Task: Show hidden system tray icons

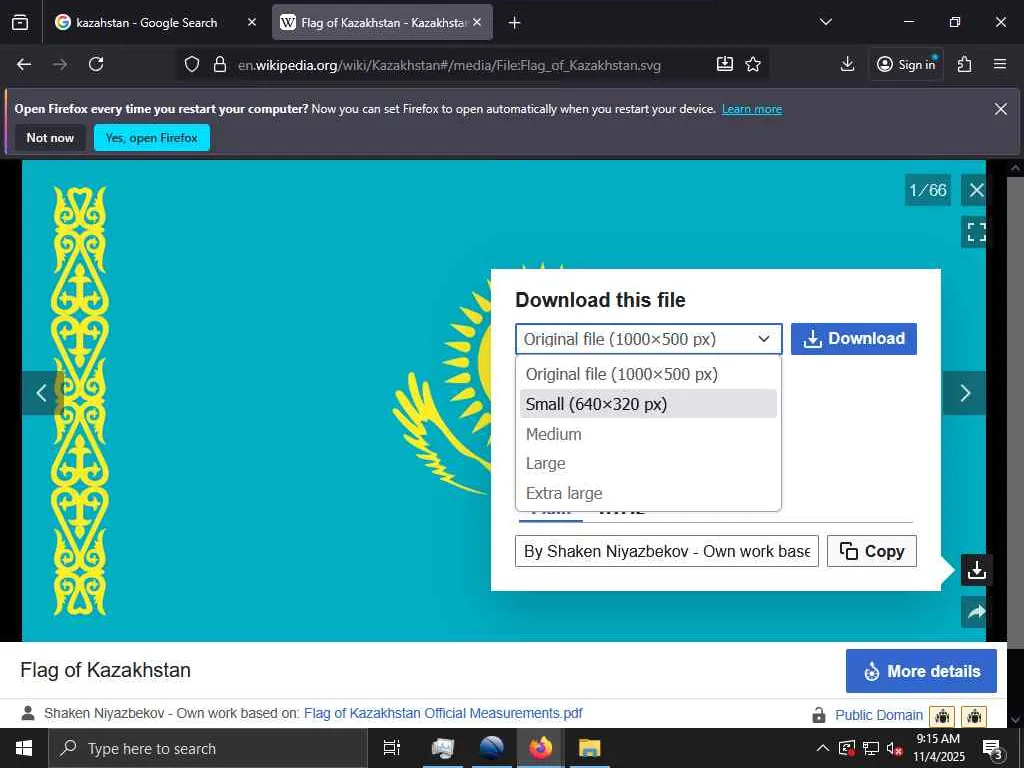Action: tap(823, 748)
